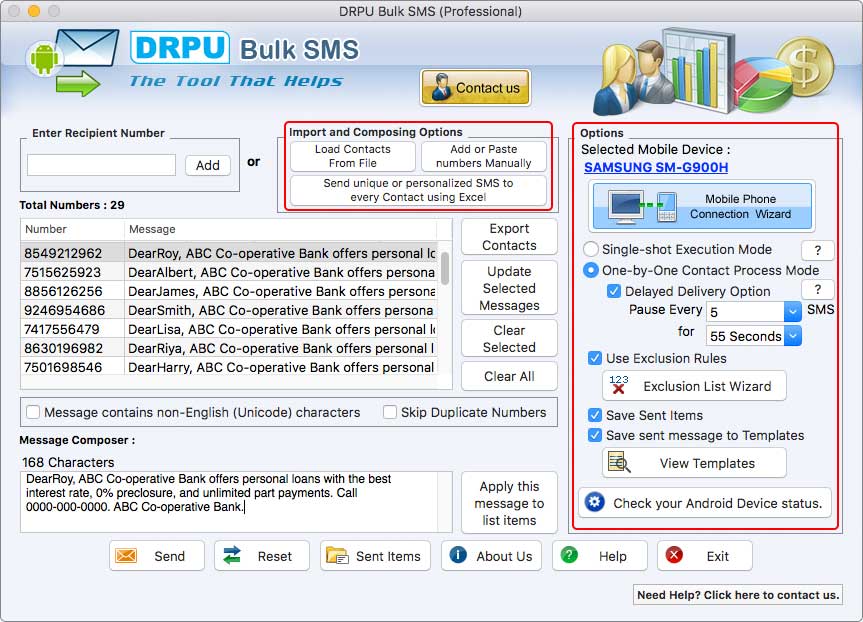863x622 pixels.
Task: Click the red X Exit icon
Action: coord(674,555)
